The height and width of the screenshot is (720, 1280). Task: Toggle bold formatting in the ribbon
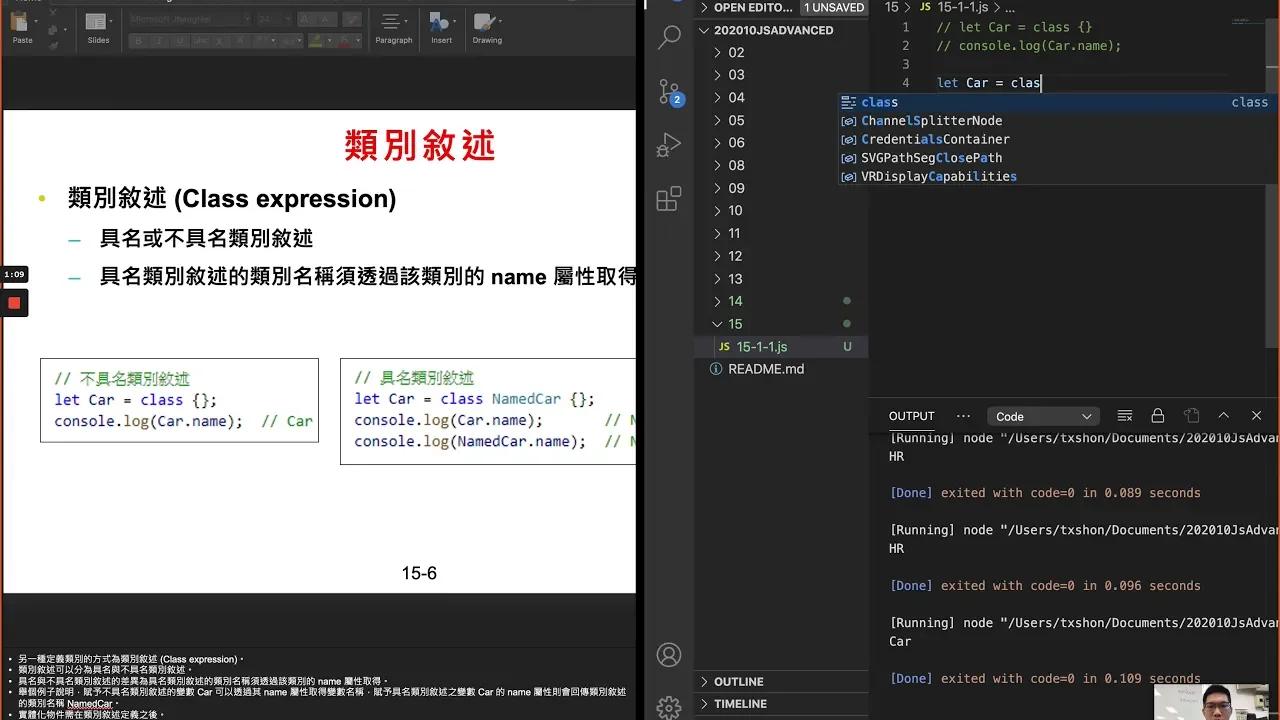pos(139,40)
